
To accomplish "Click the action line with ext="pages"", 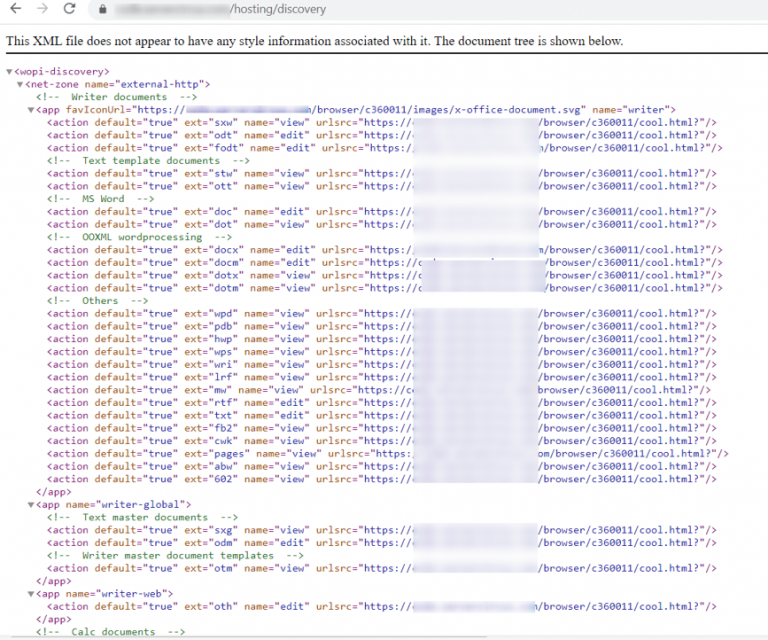I will 388,453.
